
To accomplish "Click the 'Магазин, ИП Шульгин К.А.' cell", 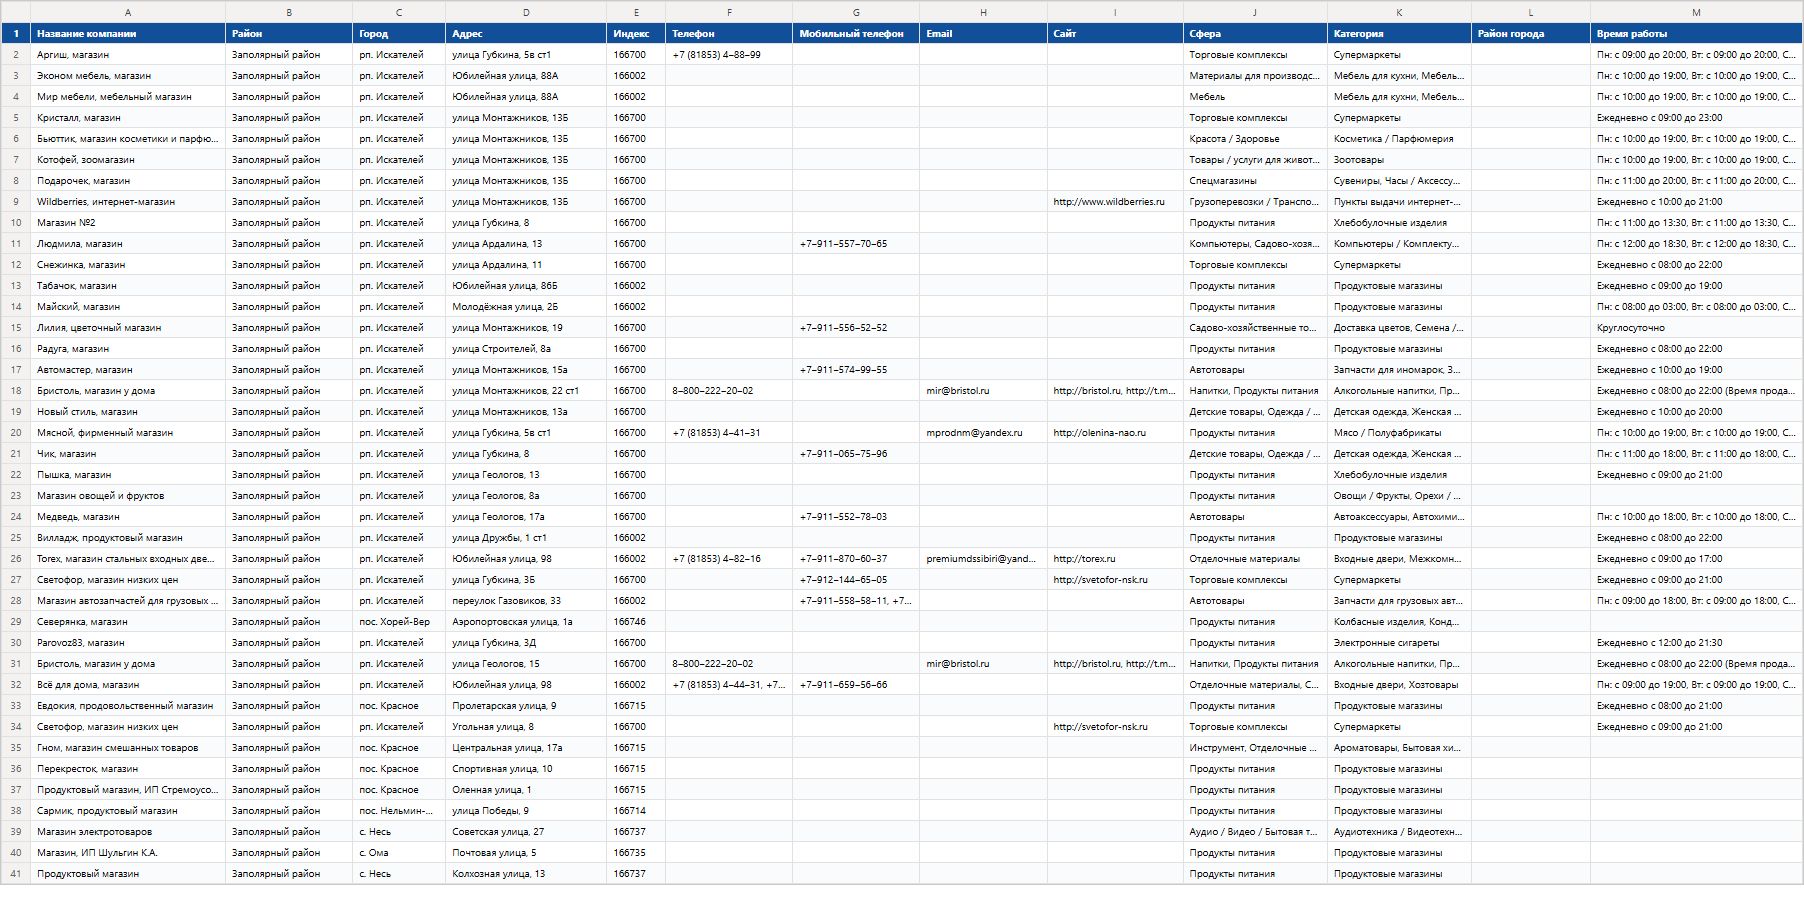I will (128, 853).
